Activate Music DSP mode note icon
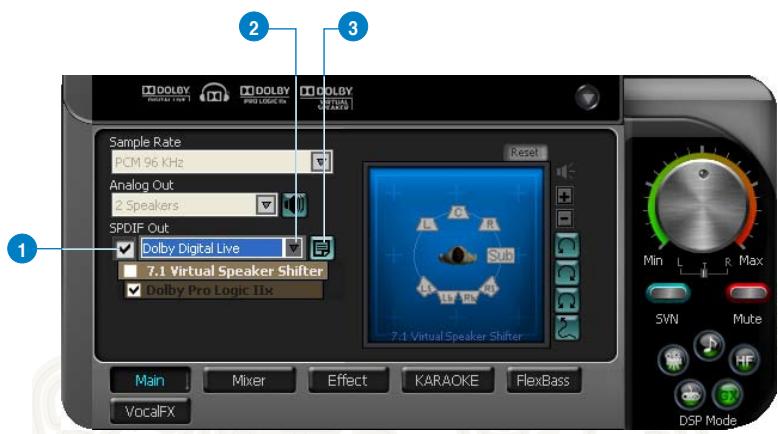The image size is (778, 434). click(x=709, y=345)
